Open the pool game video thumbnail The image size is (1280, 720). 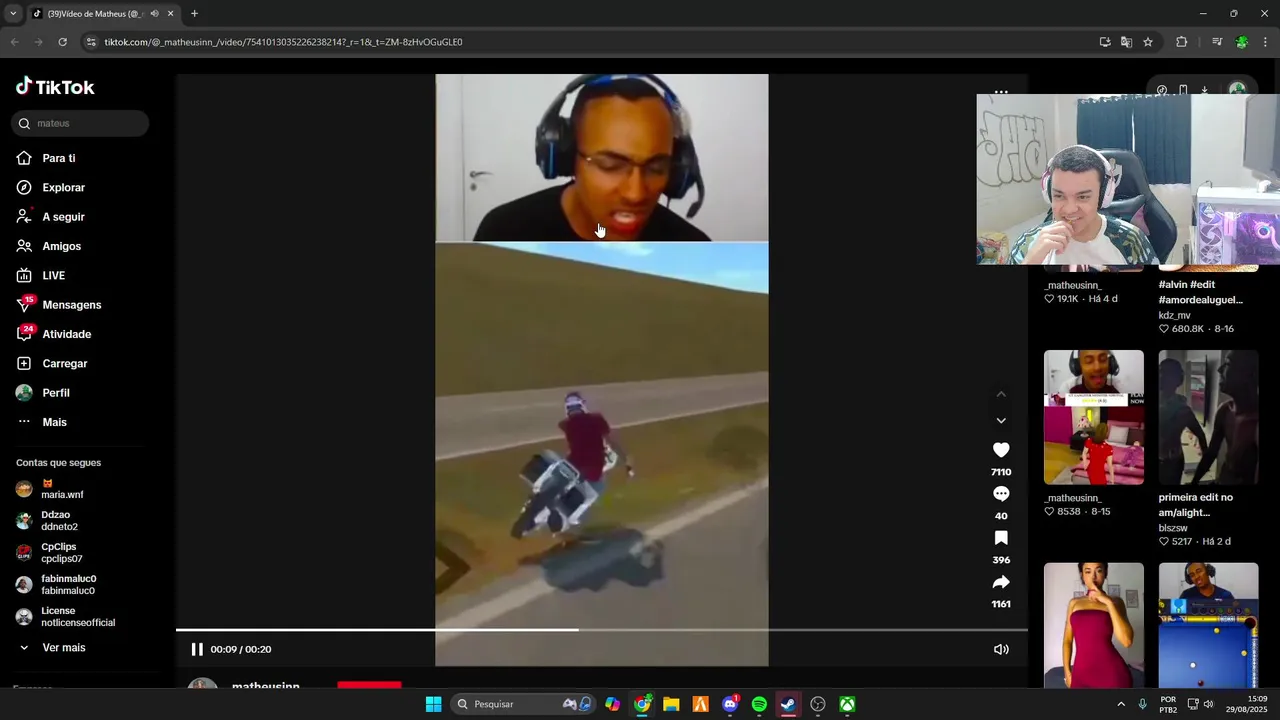[x=1208, y=625]
